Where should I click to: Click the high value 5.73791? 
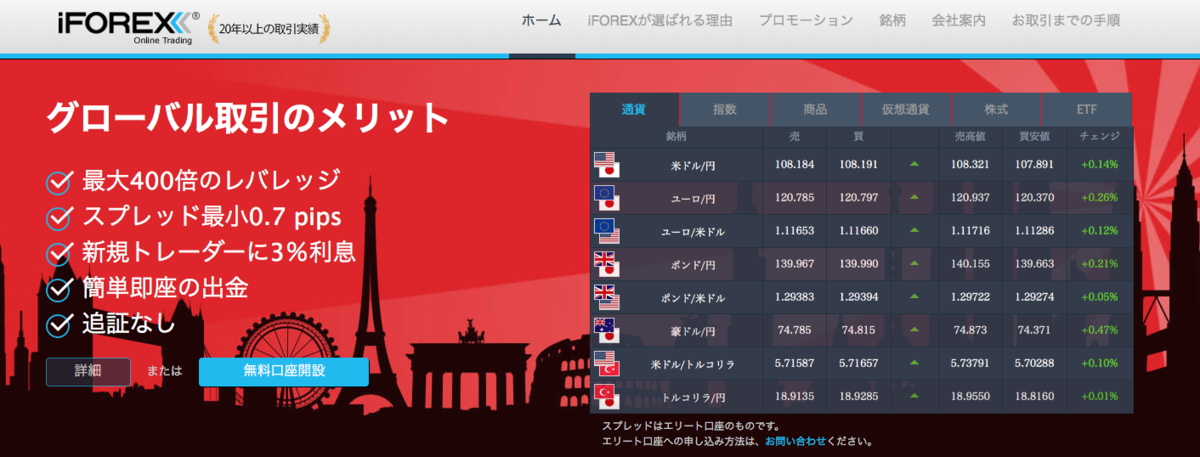pyautogui.click(x=972, y=364)
